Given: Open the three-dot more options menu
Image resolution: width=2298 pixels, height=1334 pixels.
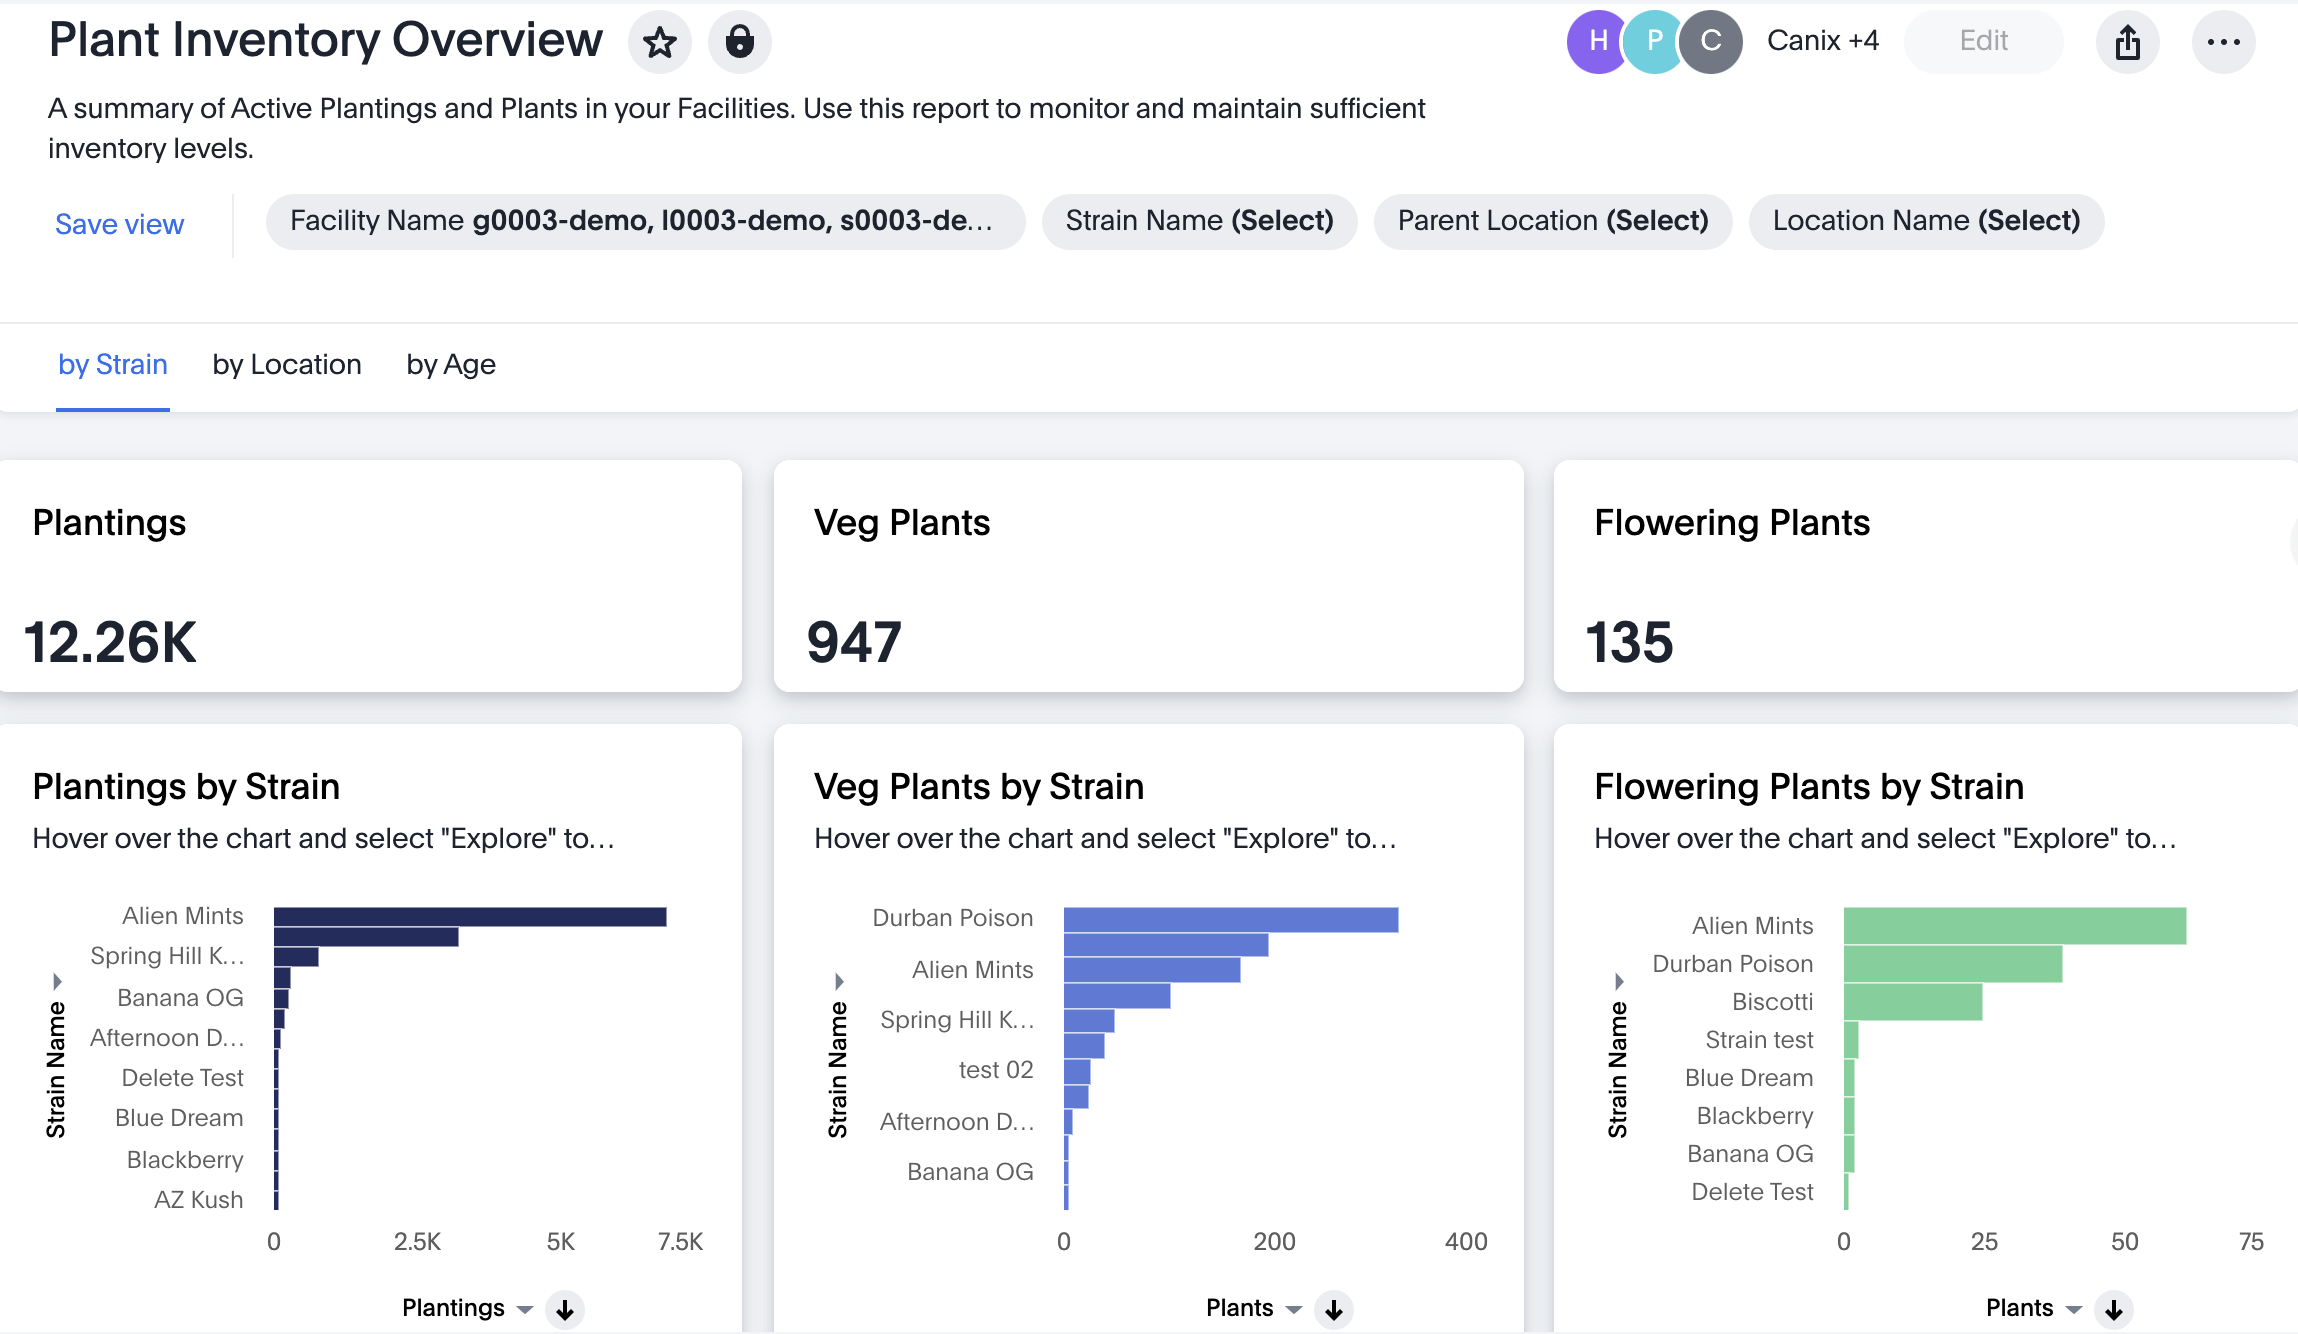Looking at the screenshot, I should (2223, 42).
